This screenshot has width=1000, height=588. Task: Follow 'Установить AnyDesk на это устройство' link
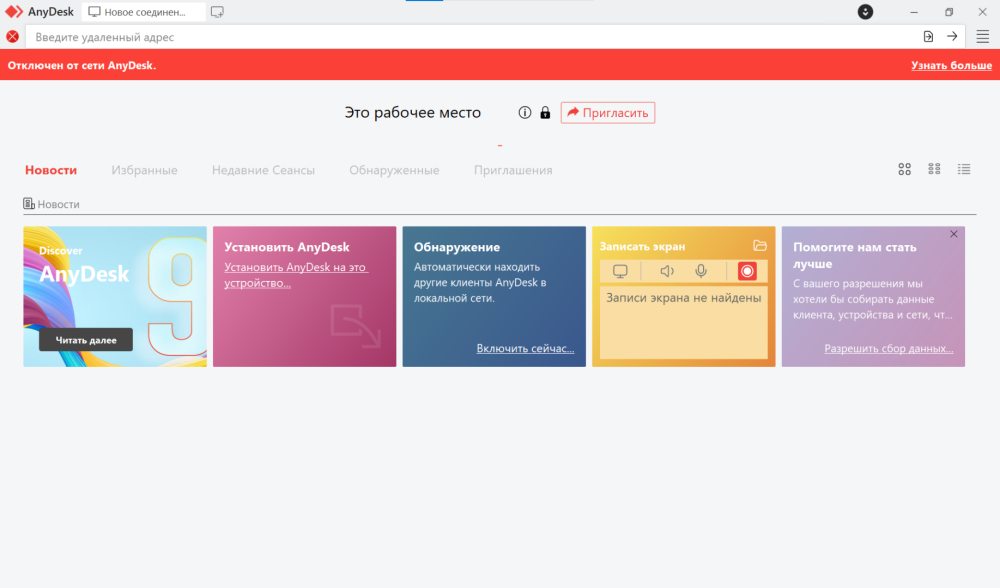click(296, 275)
